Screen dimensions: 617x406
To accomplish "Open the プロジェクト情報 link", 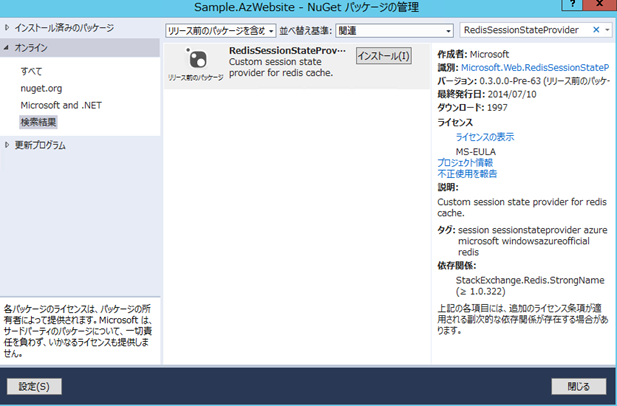I will pos(465,162).
